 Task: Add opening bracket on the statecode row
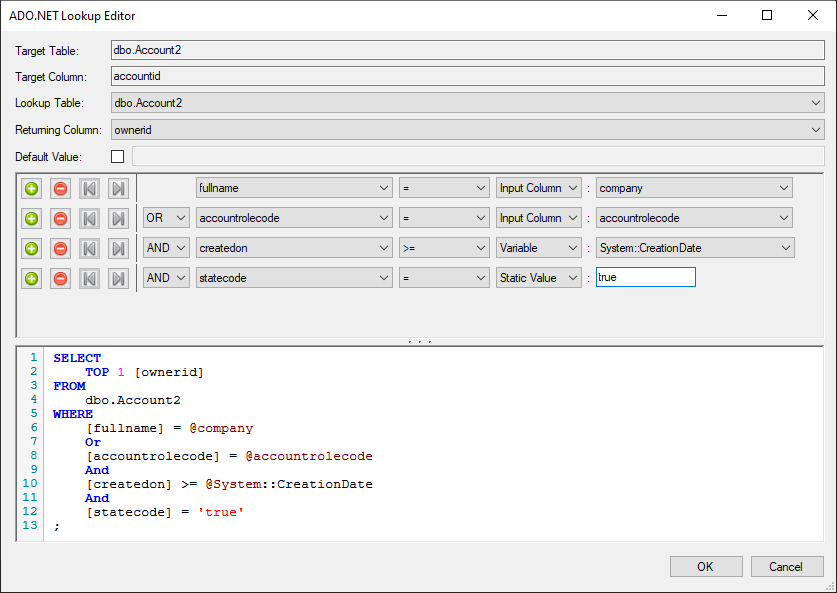(x=89, y=278)
